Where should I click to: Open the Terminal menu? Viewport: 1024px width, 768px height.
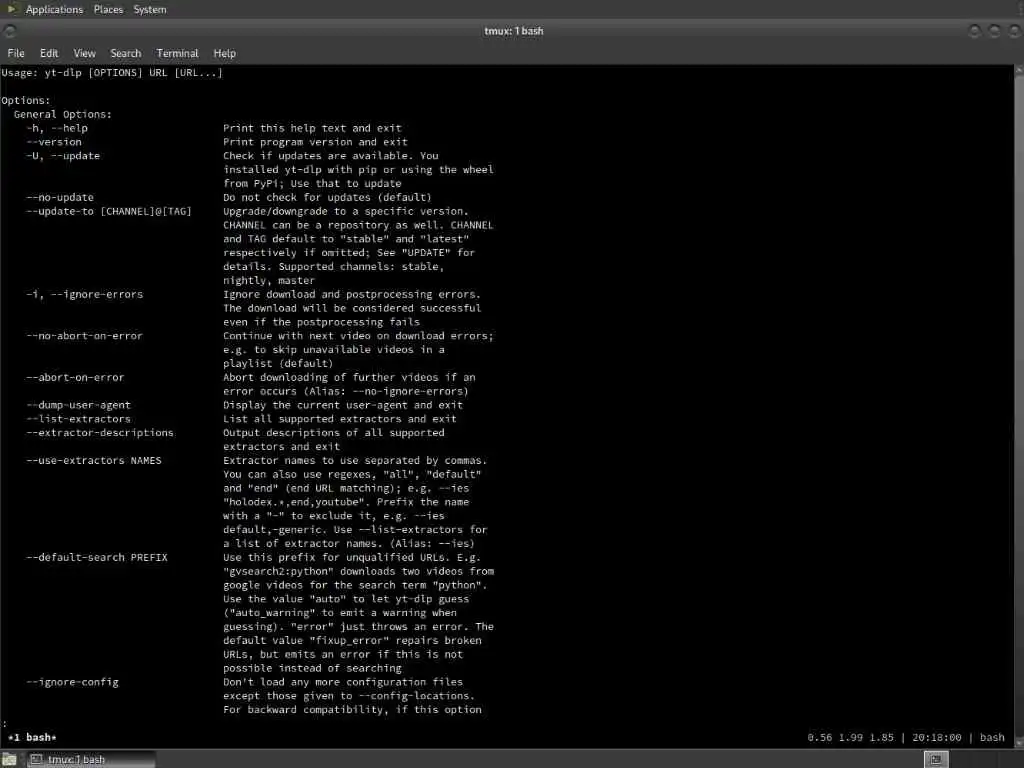177,54
